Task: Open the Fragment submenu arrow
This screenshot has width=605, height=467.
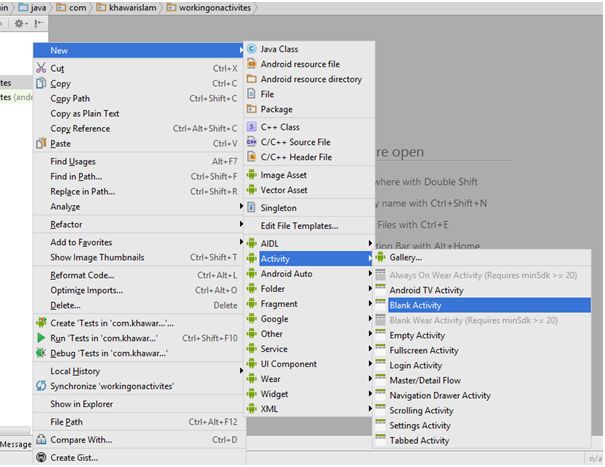Action: pos(369,304)
